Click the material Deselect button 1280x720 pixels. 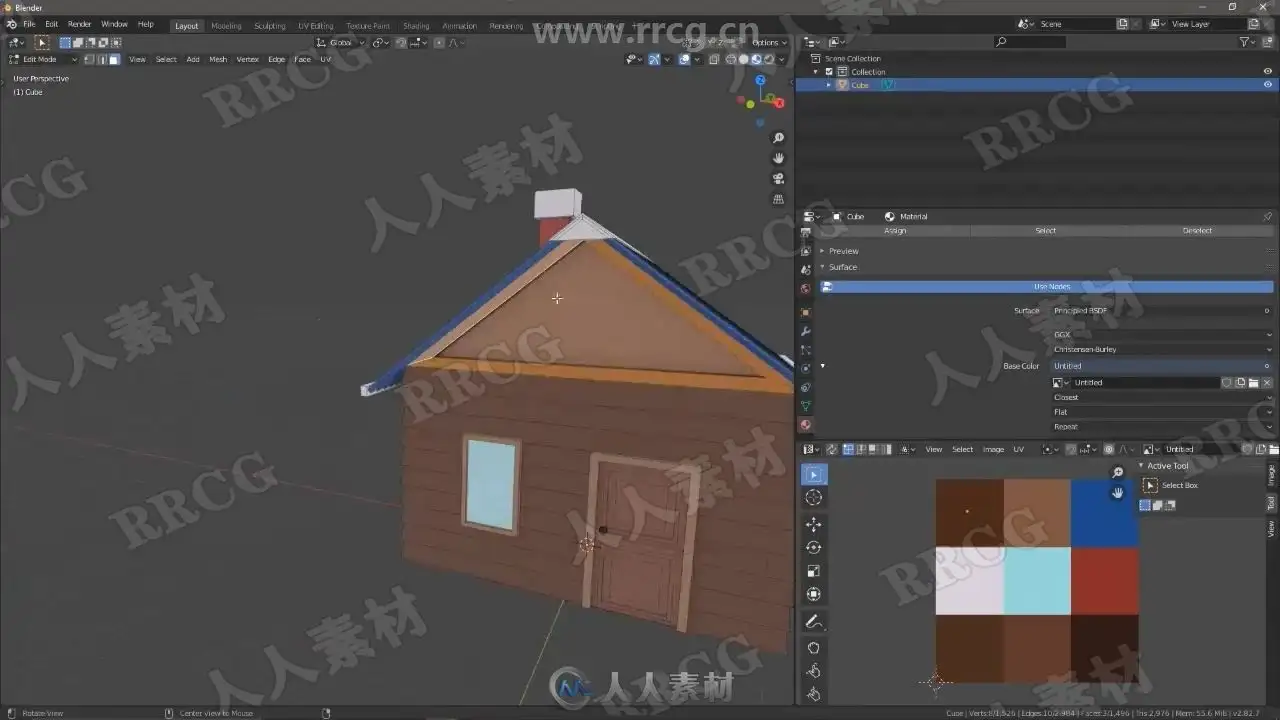(x=1197, y=231)
